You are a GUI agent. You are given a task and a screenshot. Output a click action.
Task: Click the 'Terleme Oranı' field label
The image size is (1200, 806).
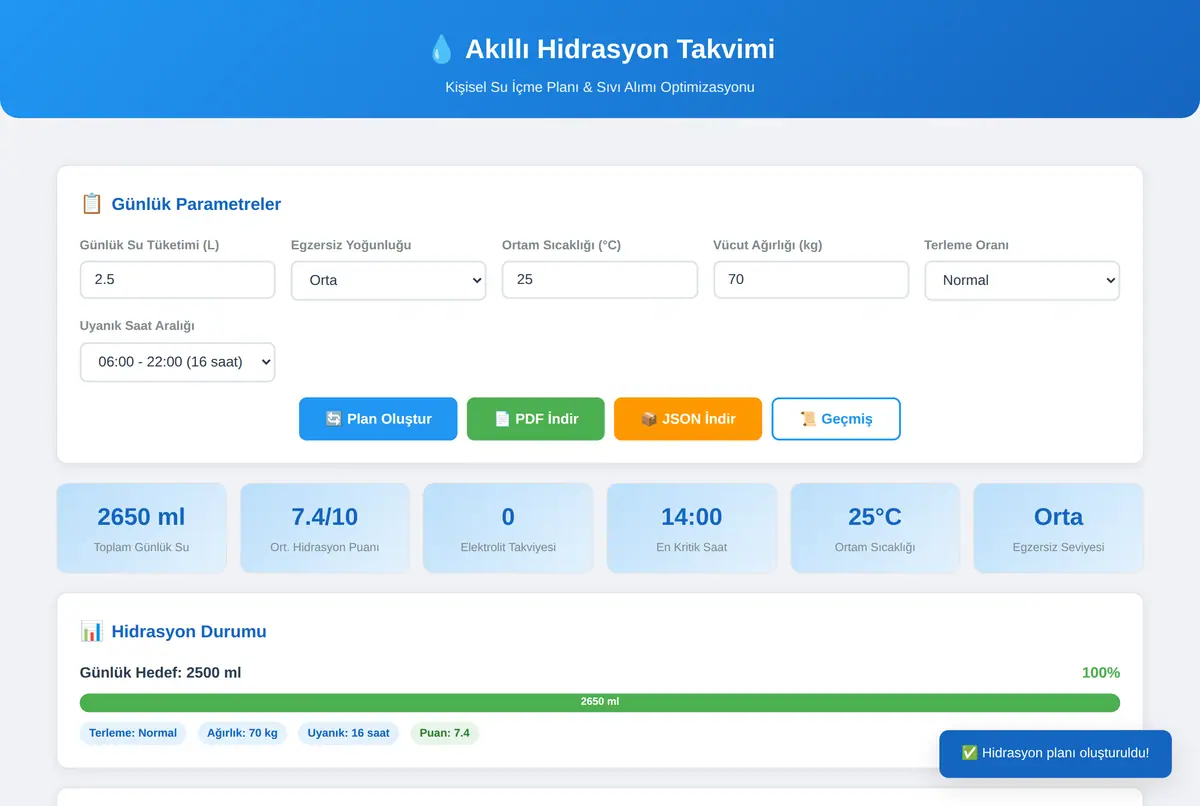[966, 245]
